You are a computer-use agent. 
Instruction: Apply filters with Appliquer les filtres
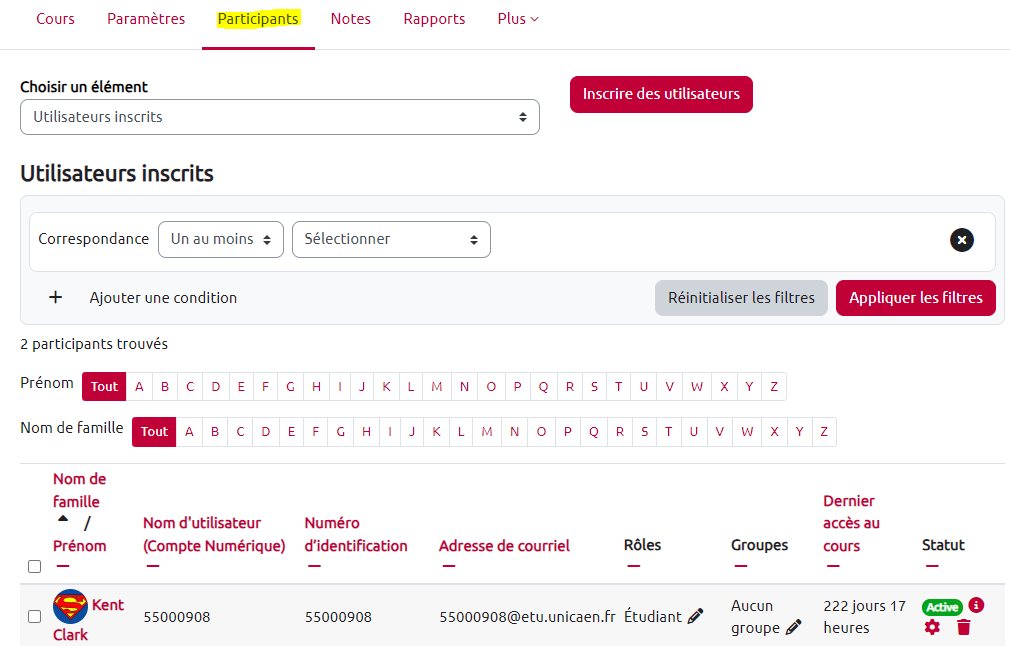915,298
